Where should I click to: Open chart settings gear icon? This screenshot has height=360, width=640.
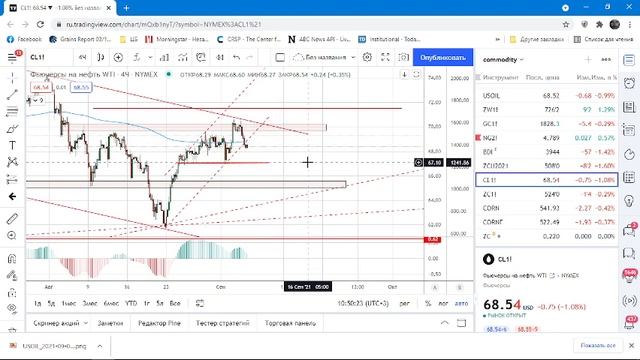click(x=367, y=58)
